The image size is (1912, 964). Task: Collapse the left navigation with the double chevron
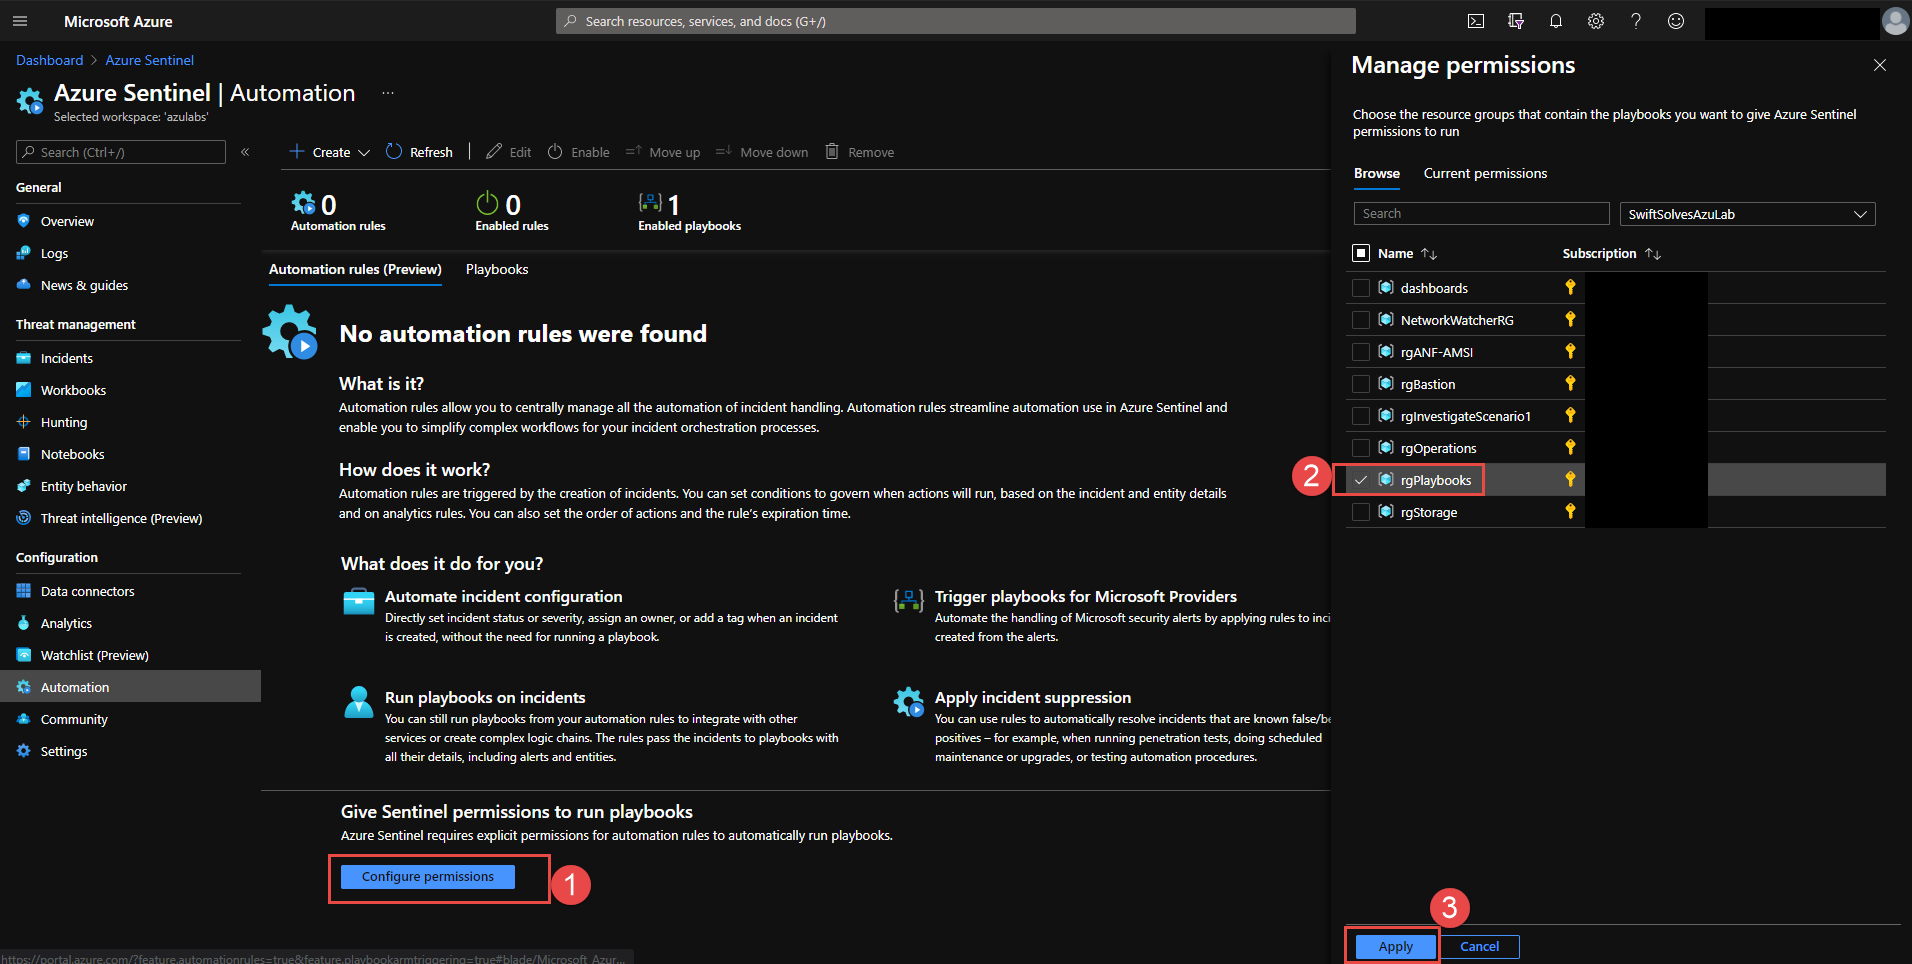click(x=245, y=152)
